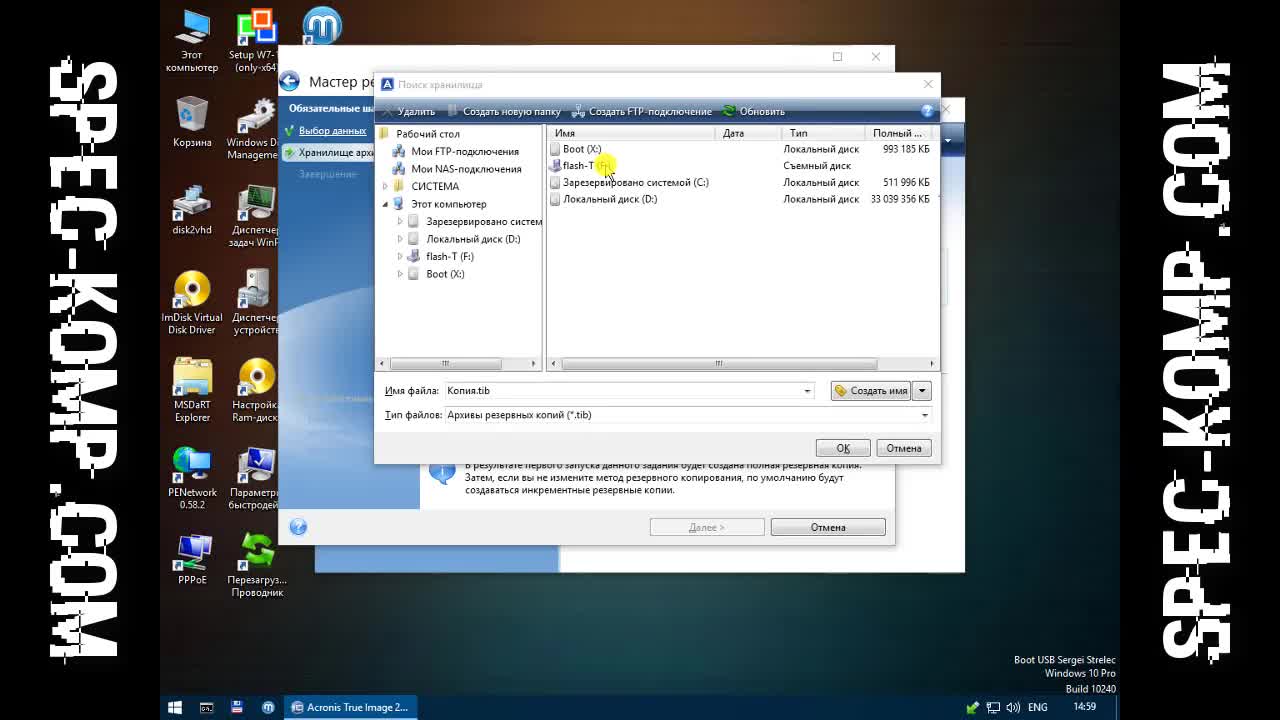Open Диспетчер устройств desktop icon
1280x720 pixels.
click(256, 303)
